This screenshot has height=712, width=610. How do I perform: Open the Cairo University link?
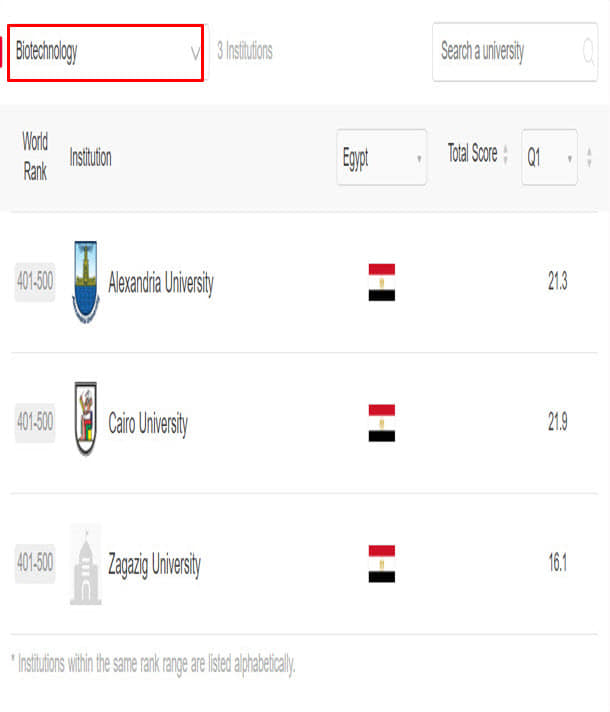point(148,424)
